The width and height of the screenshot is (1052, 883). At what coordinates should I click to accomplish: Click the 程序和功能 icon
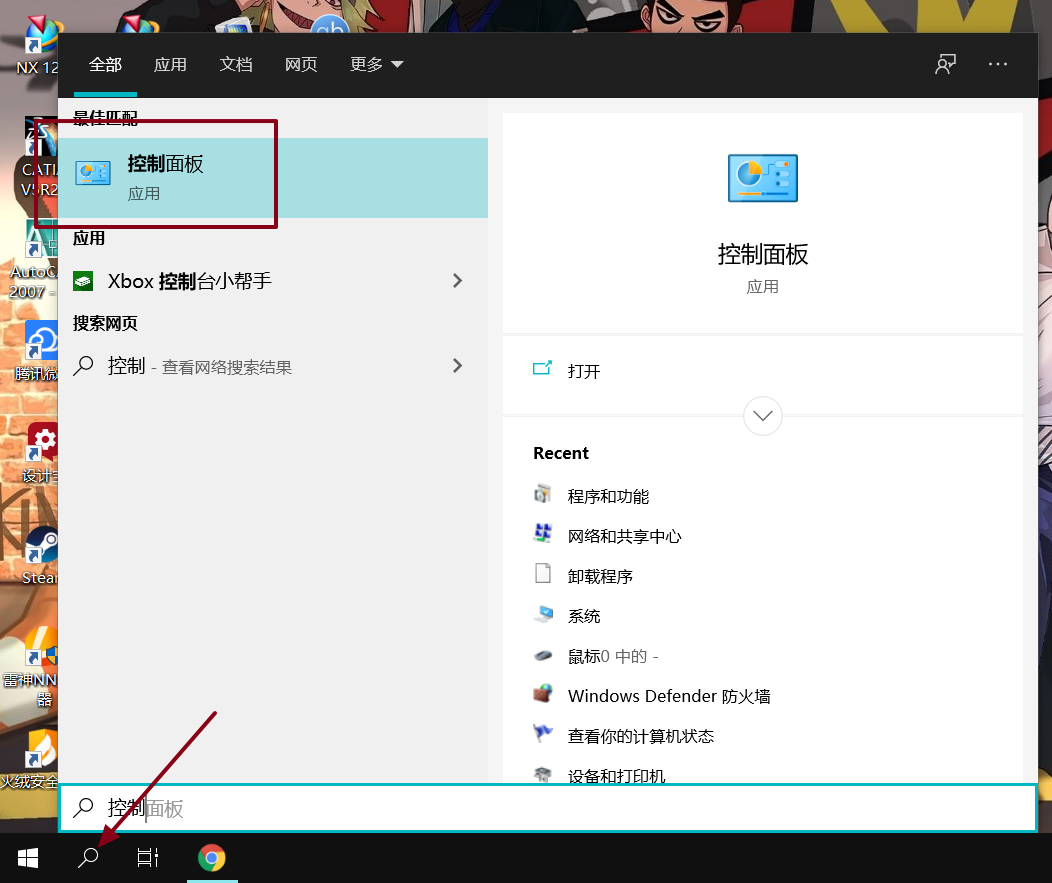pos(543,495)
